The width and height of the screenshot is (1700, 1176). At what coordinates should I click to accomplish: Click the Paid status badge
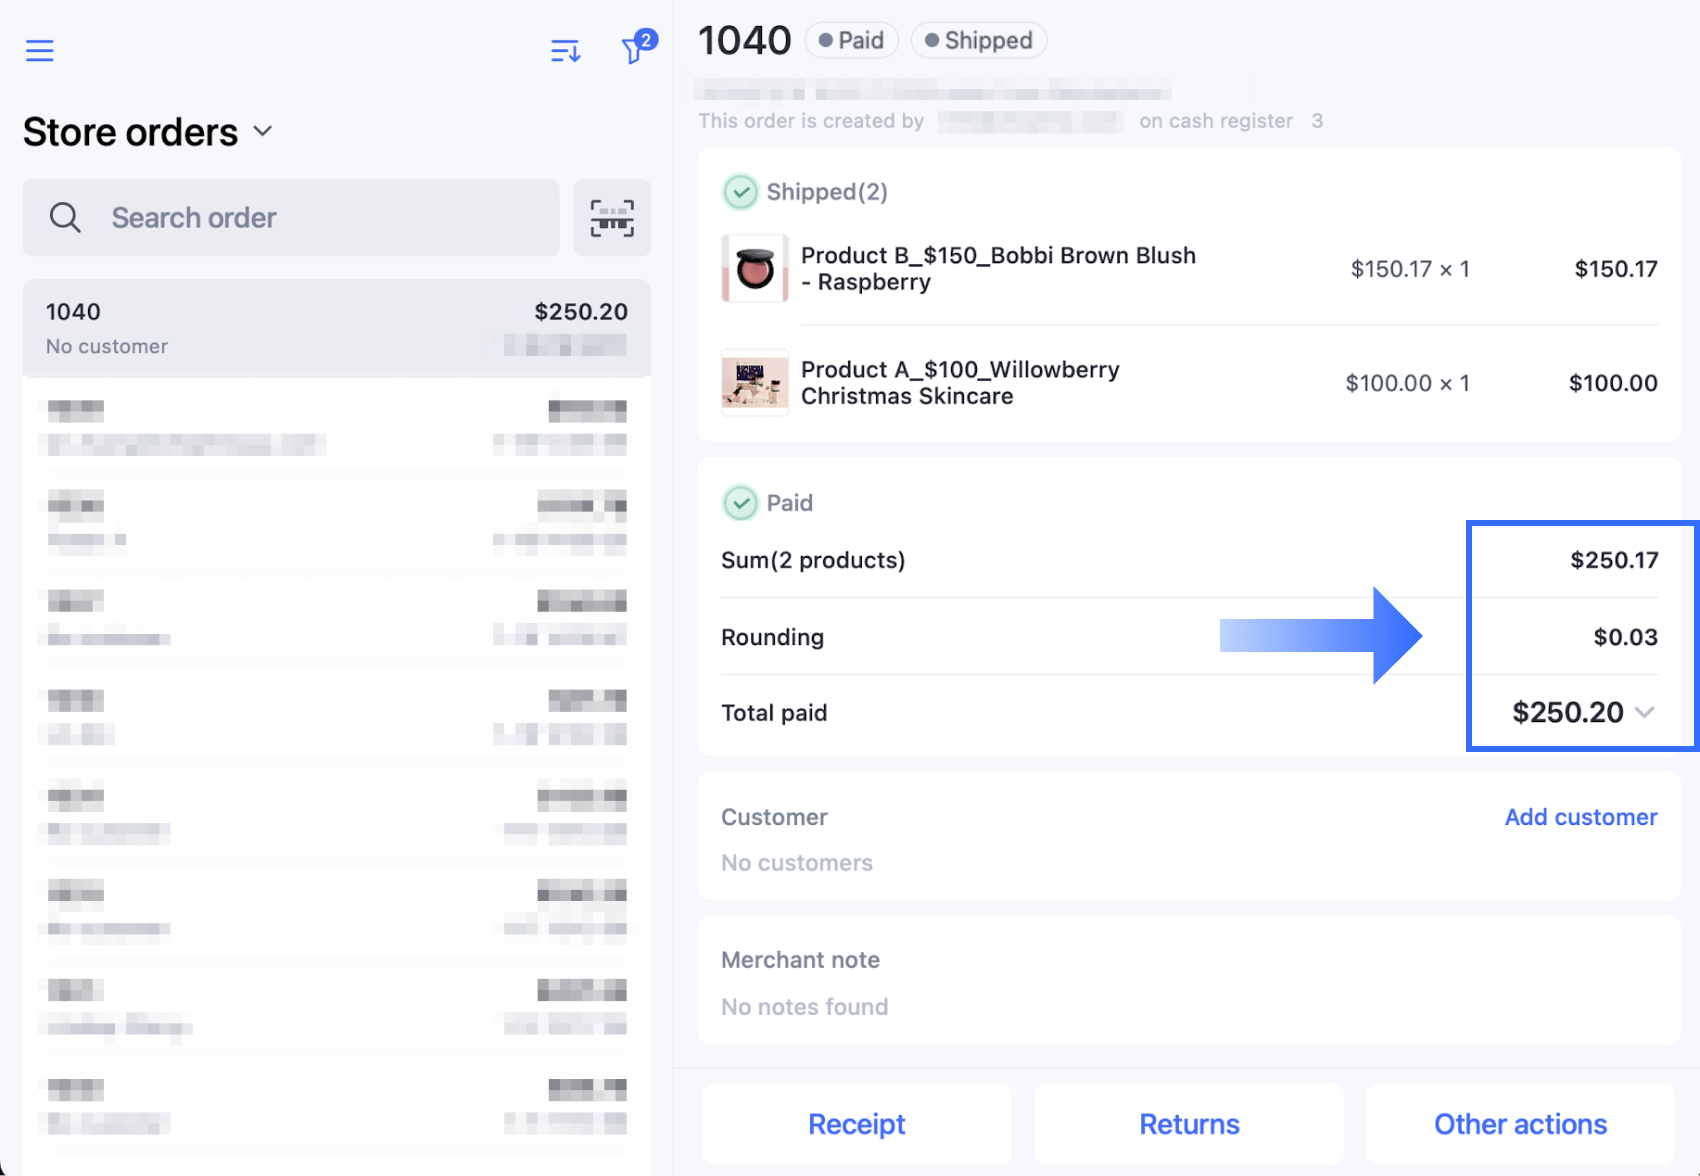coord(851,40)
